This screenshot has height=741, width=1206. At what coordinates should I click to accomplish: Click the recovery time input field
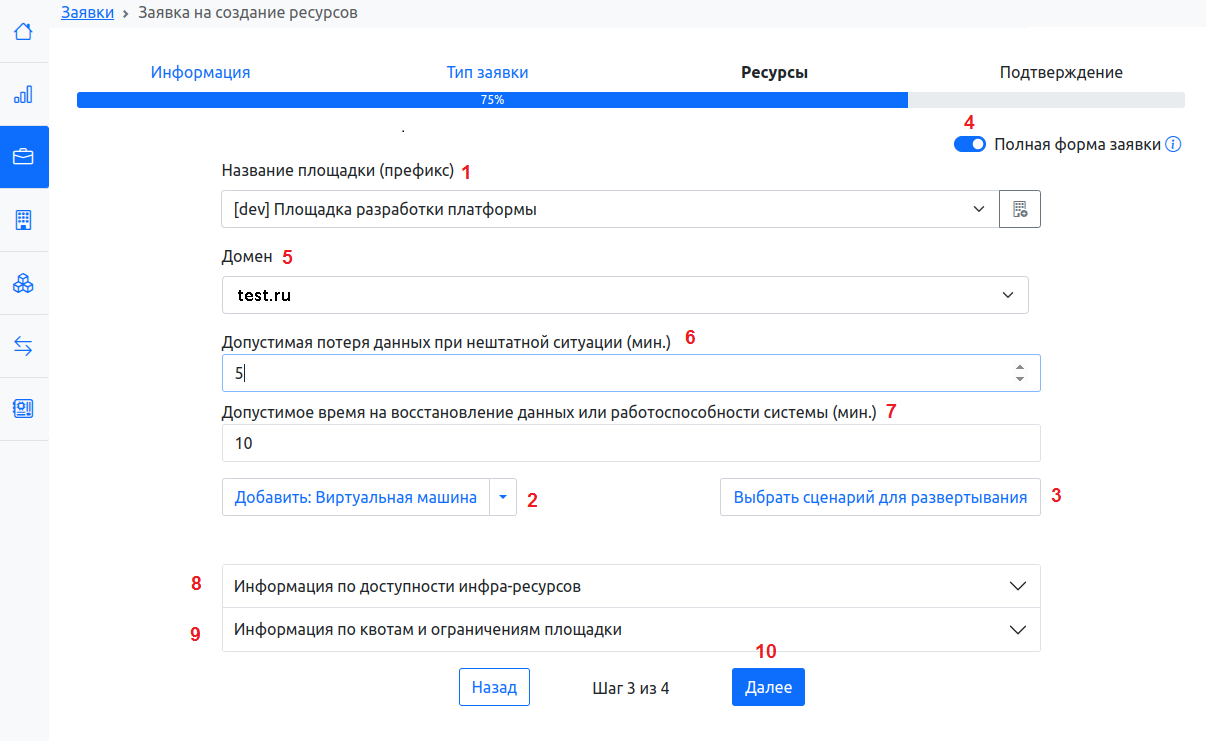pos(631,443)
